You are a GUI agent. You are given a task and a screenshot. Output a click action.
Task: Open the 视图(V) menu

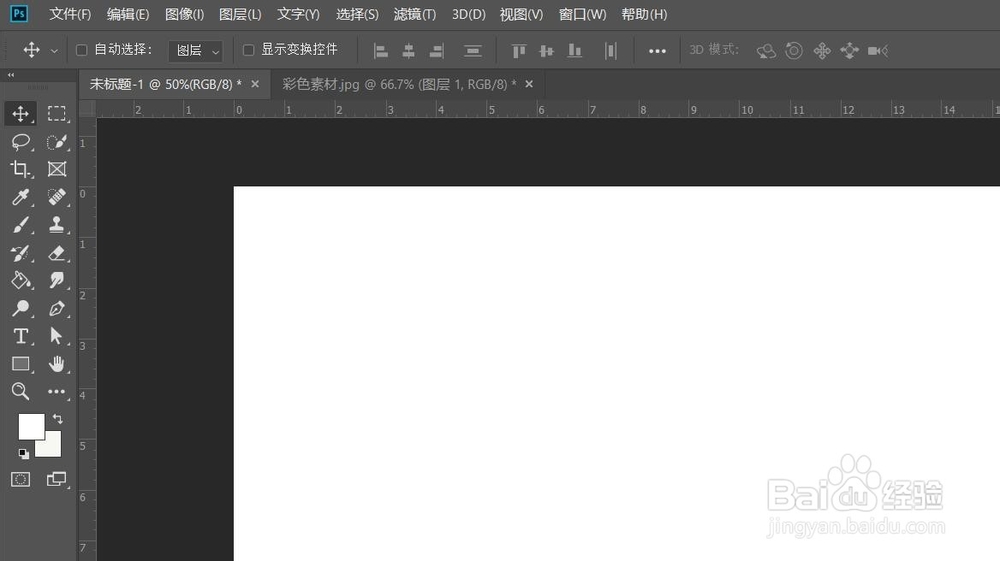(521, 14)
